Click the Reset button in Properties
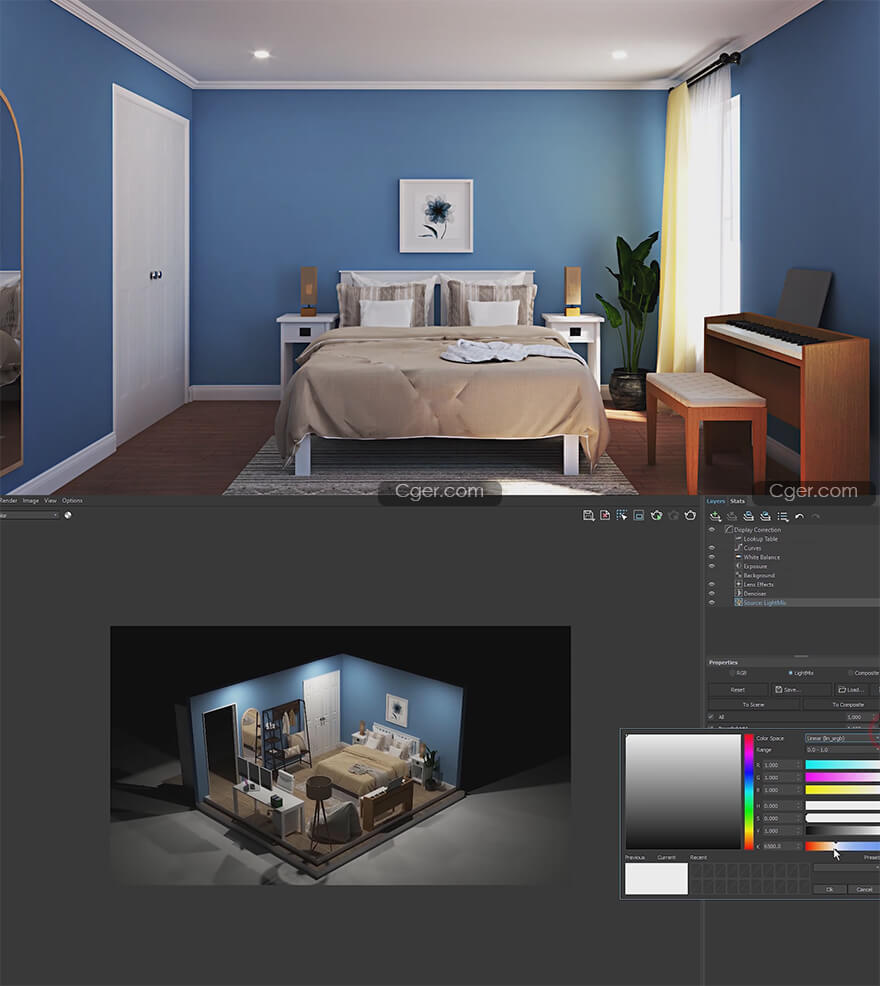880x986 pixels. (737, 689)
